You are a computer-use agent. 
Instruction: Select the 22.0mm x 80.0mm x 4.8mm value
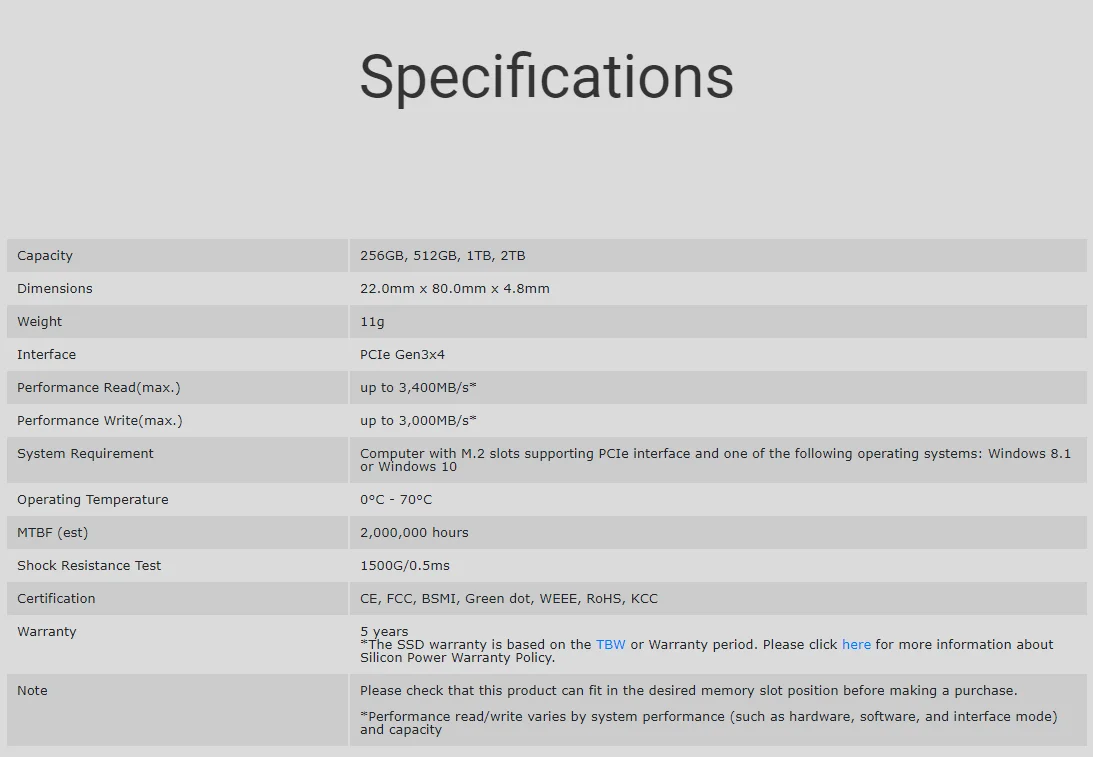pos(454,289)
